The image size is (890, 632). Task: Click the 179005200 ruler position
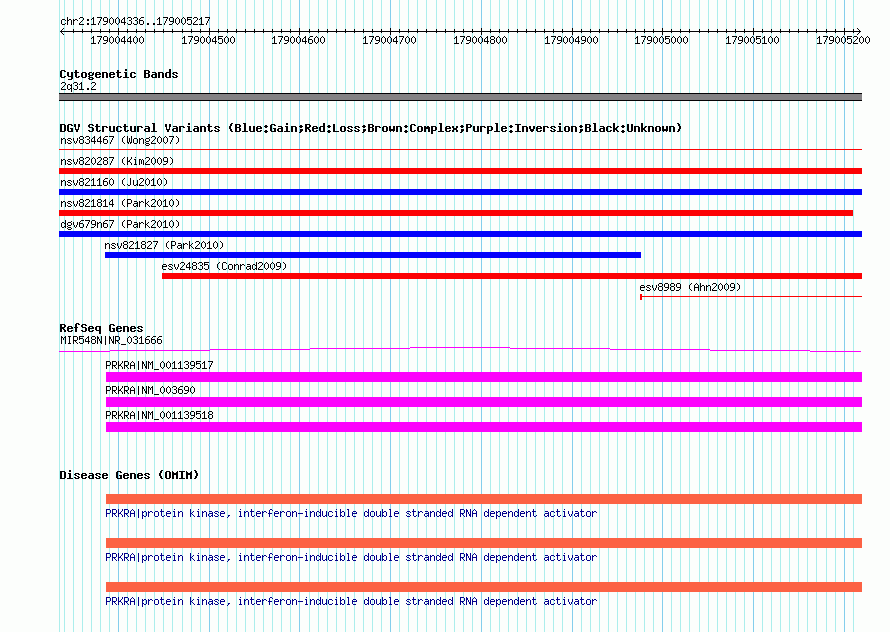(843, 40)
